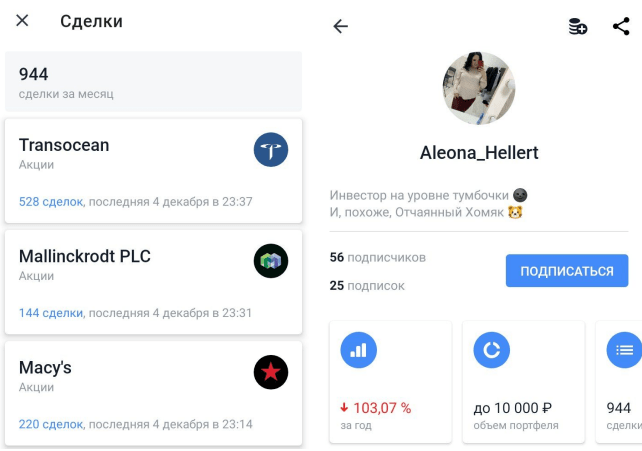This screenshot has height=451, width=642.
Task: Tap the Aleona_Hellert profile photo
Action: (479, 88)
